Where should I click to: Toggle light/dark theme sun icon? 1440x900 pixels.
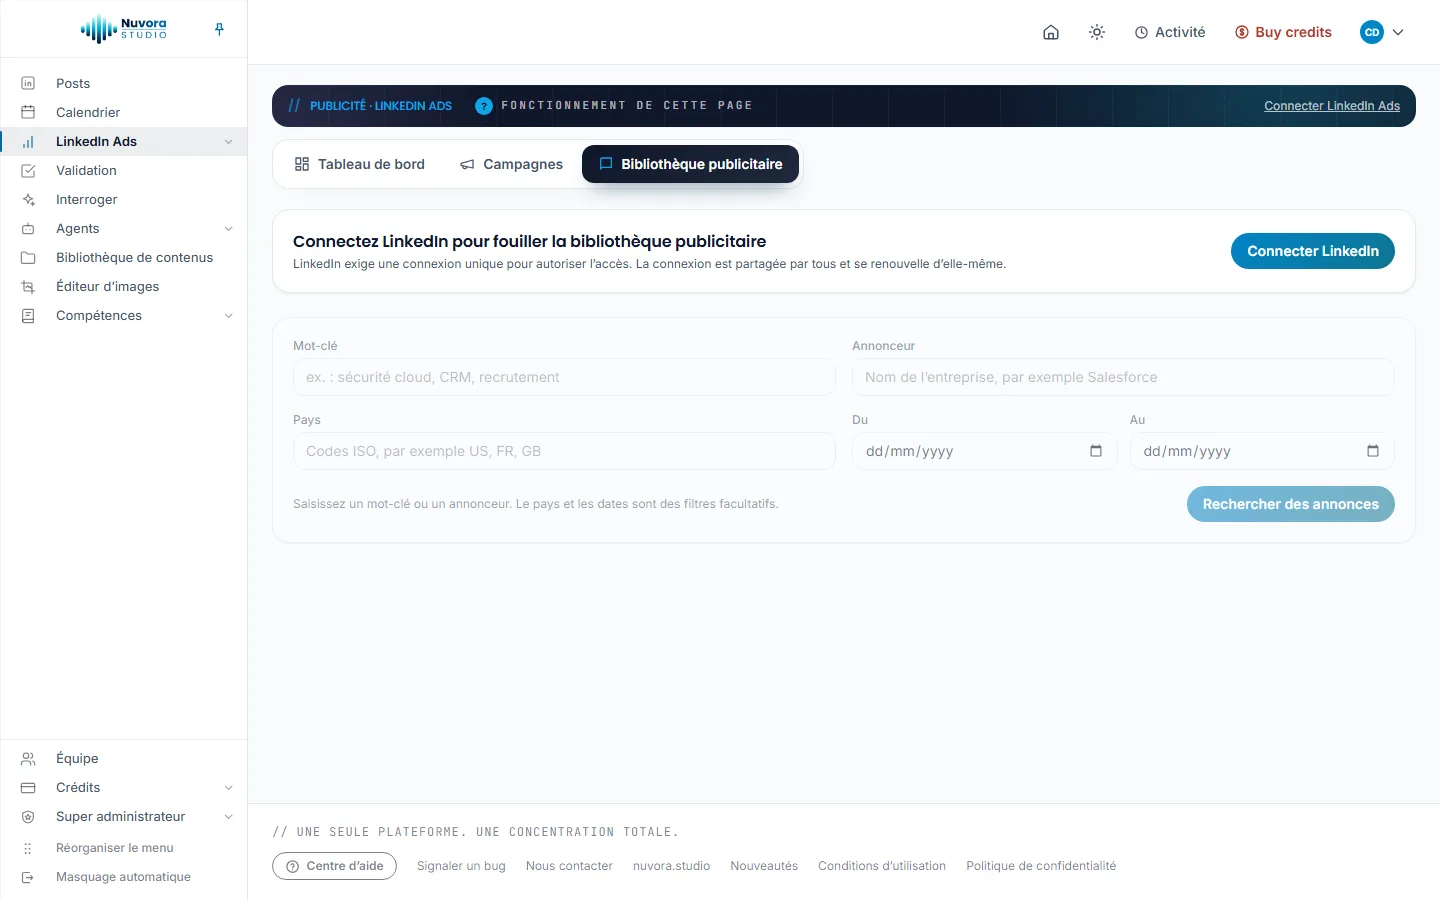coord(1097,32)
